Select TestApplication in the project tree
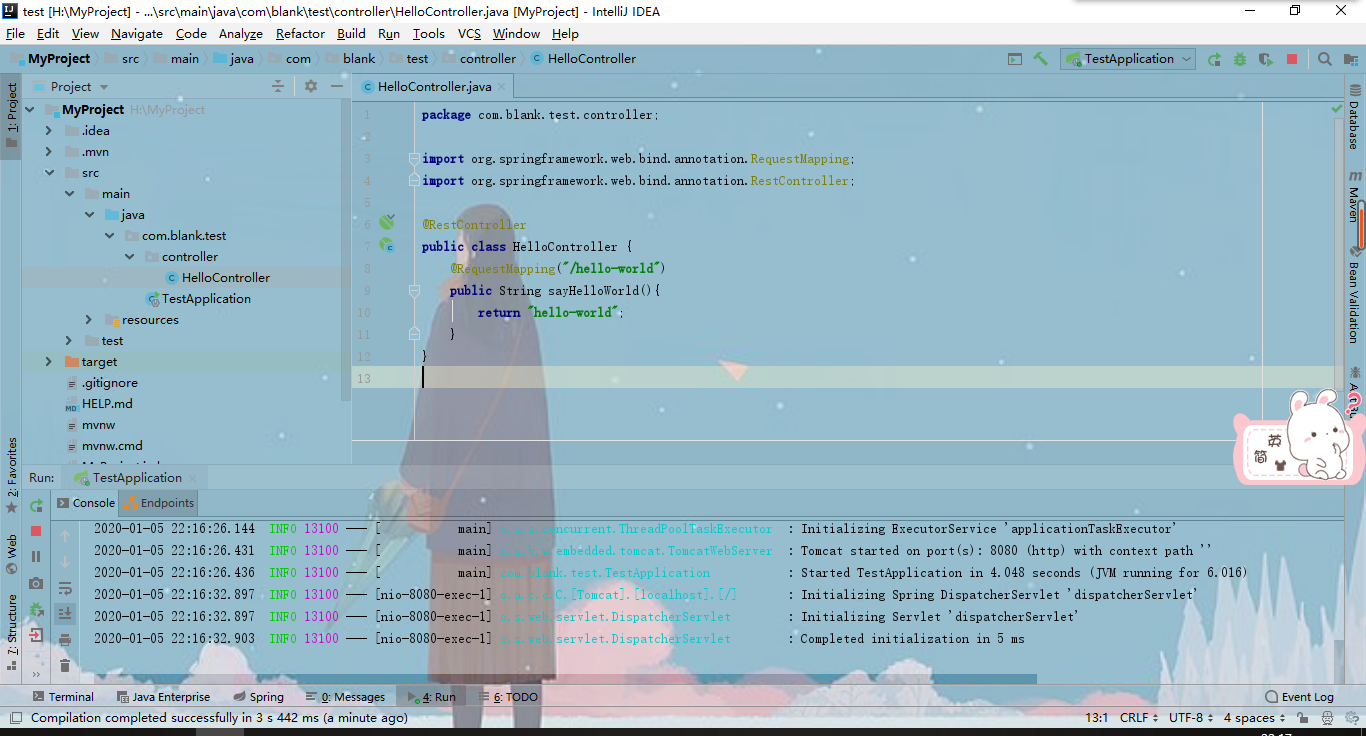The width and height of the screenshot is (1366, 736). point(206,299)
